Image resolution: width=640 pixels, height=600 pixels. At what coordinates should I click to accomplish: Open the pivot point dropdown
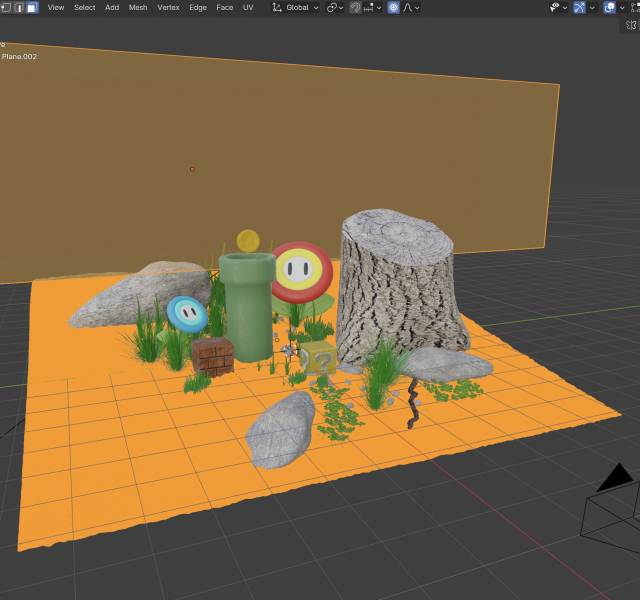[335, 7]
